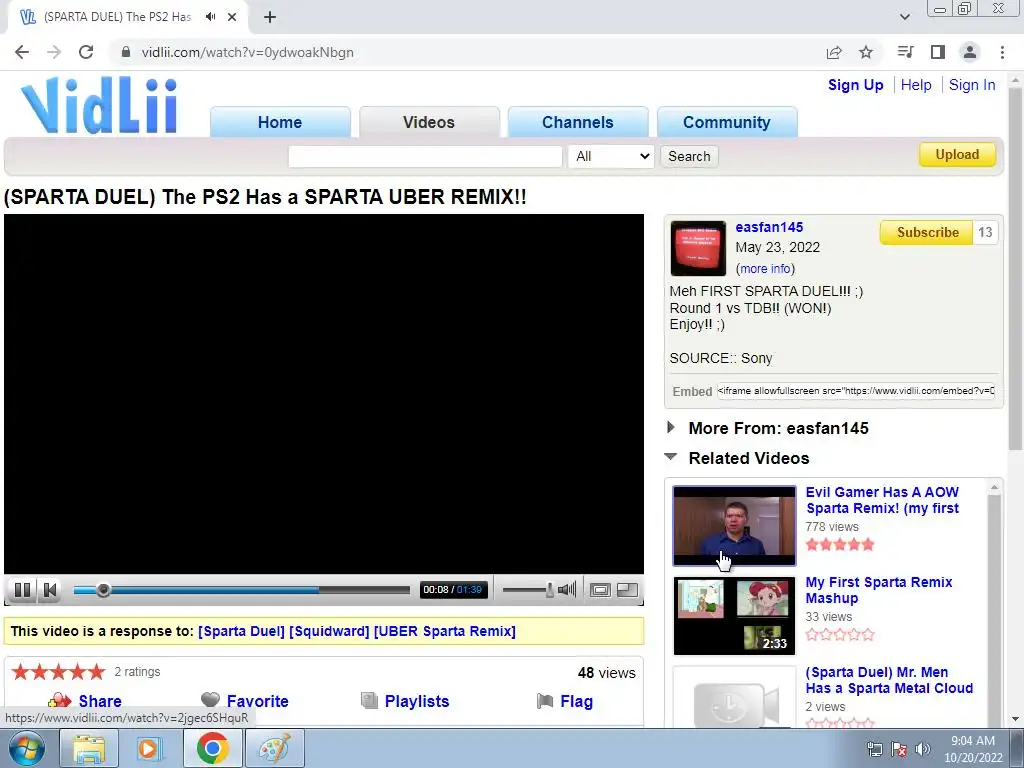Open Evil Gamer Has A AOW thumbnail
Image resolution: width=1024 pixels, height=768 pixels.
coord(735,526)
